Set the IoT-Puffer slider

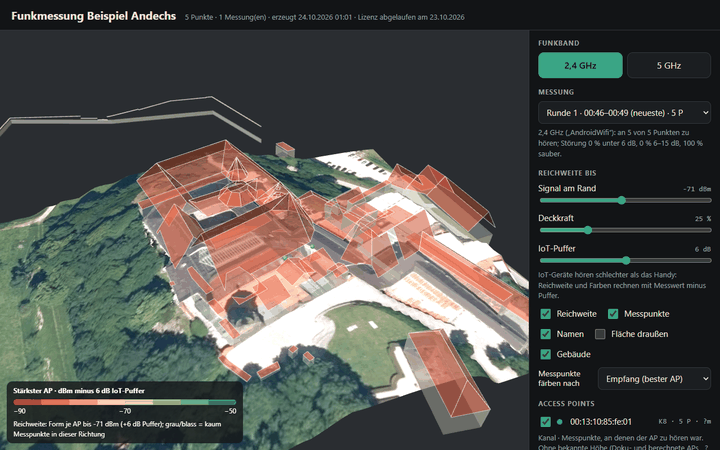(x=625, y=260)
